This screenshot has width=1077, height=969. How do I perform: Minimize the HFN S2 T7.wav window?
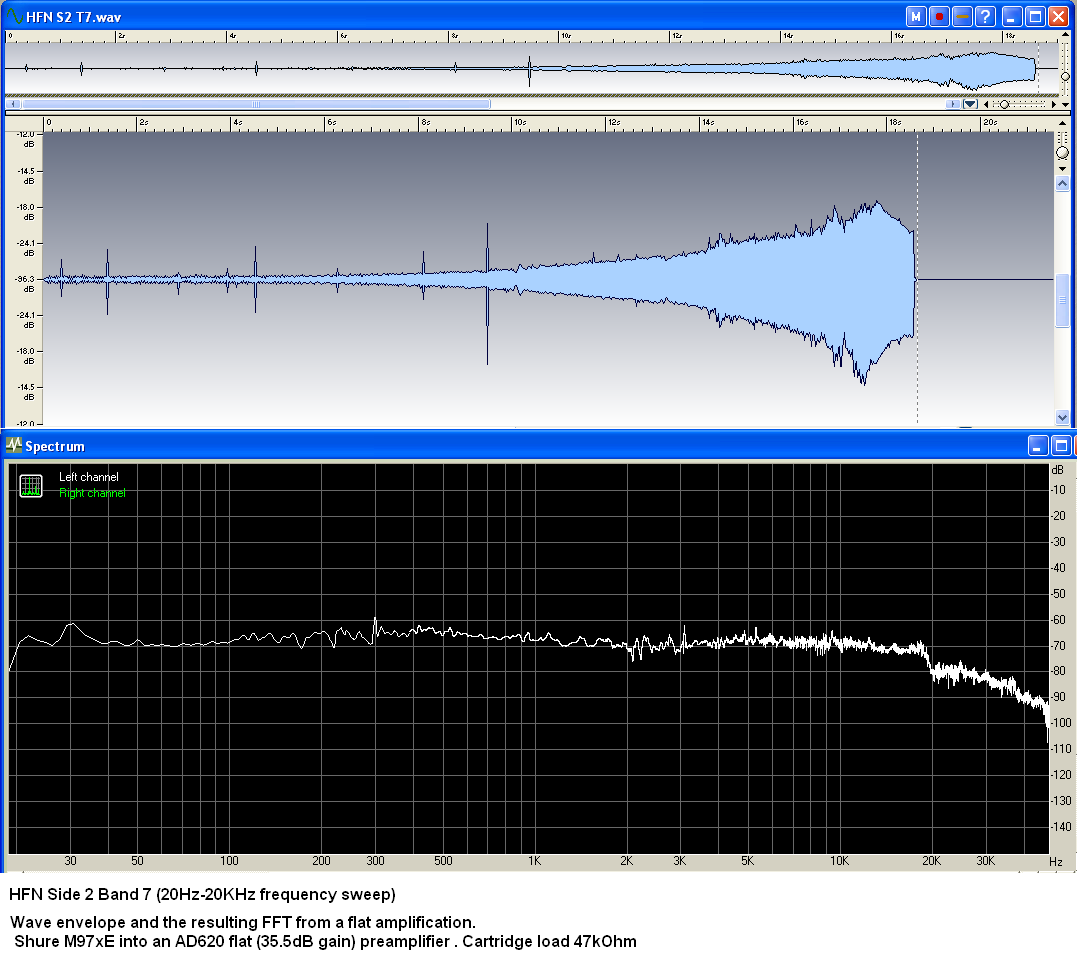(1011, 16)
